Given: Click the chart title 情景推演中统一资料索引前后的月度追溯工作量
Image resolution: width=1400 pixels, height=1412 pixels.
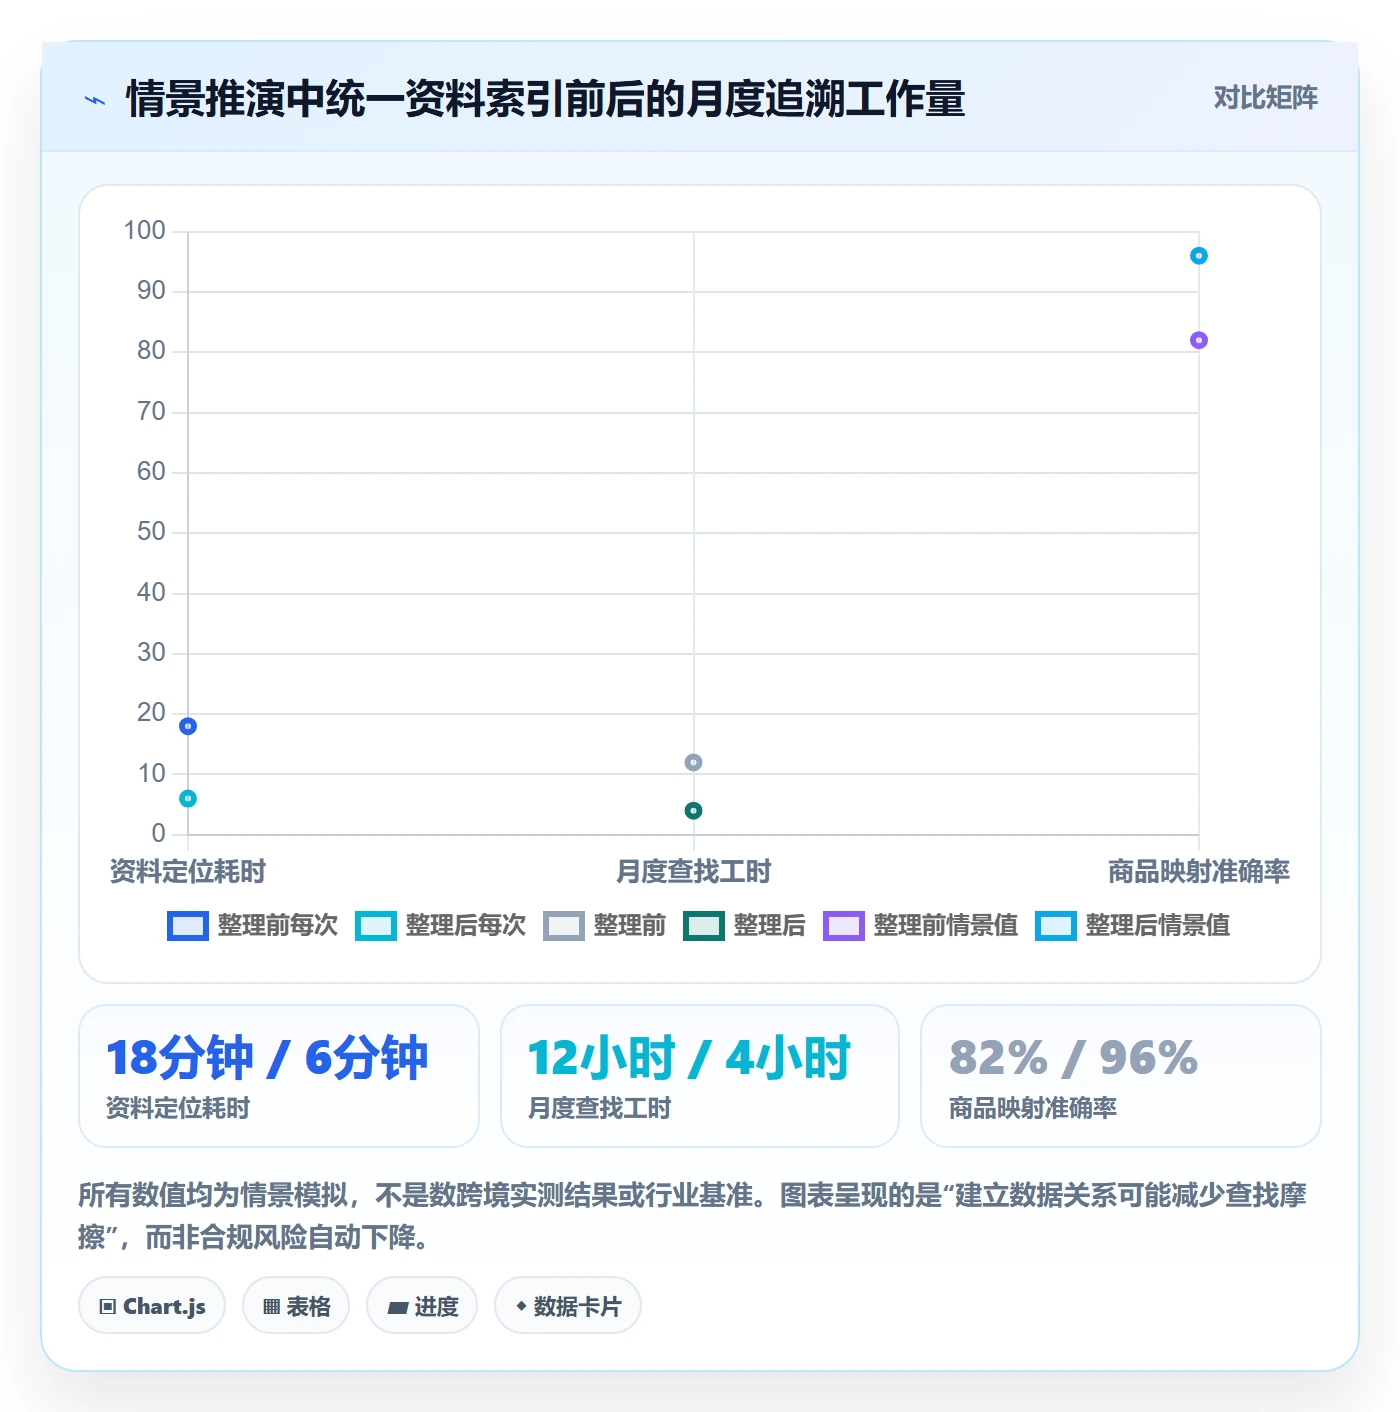Looking at the screenshot, I should click(x=546, y=99).
